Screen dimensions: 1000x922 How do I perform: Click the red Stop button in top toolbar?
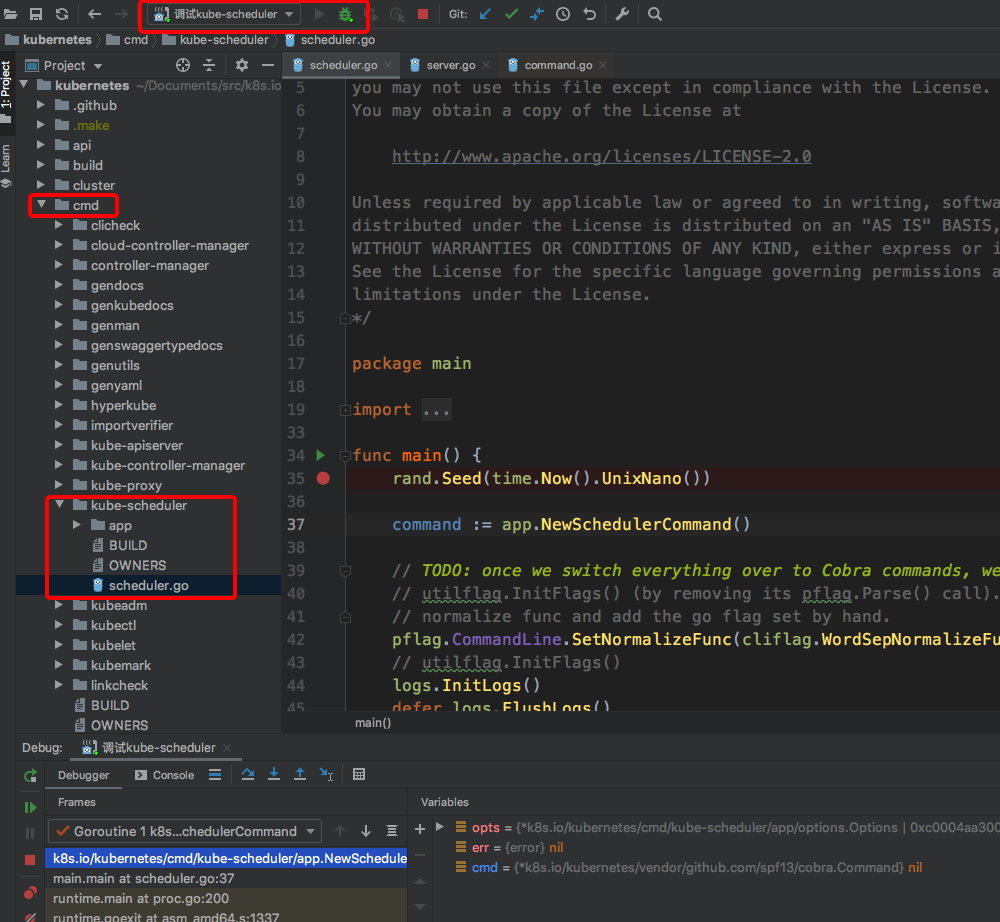coord(423,15)
